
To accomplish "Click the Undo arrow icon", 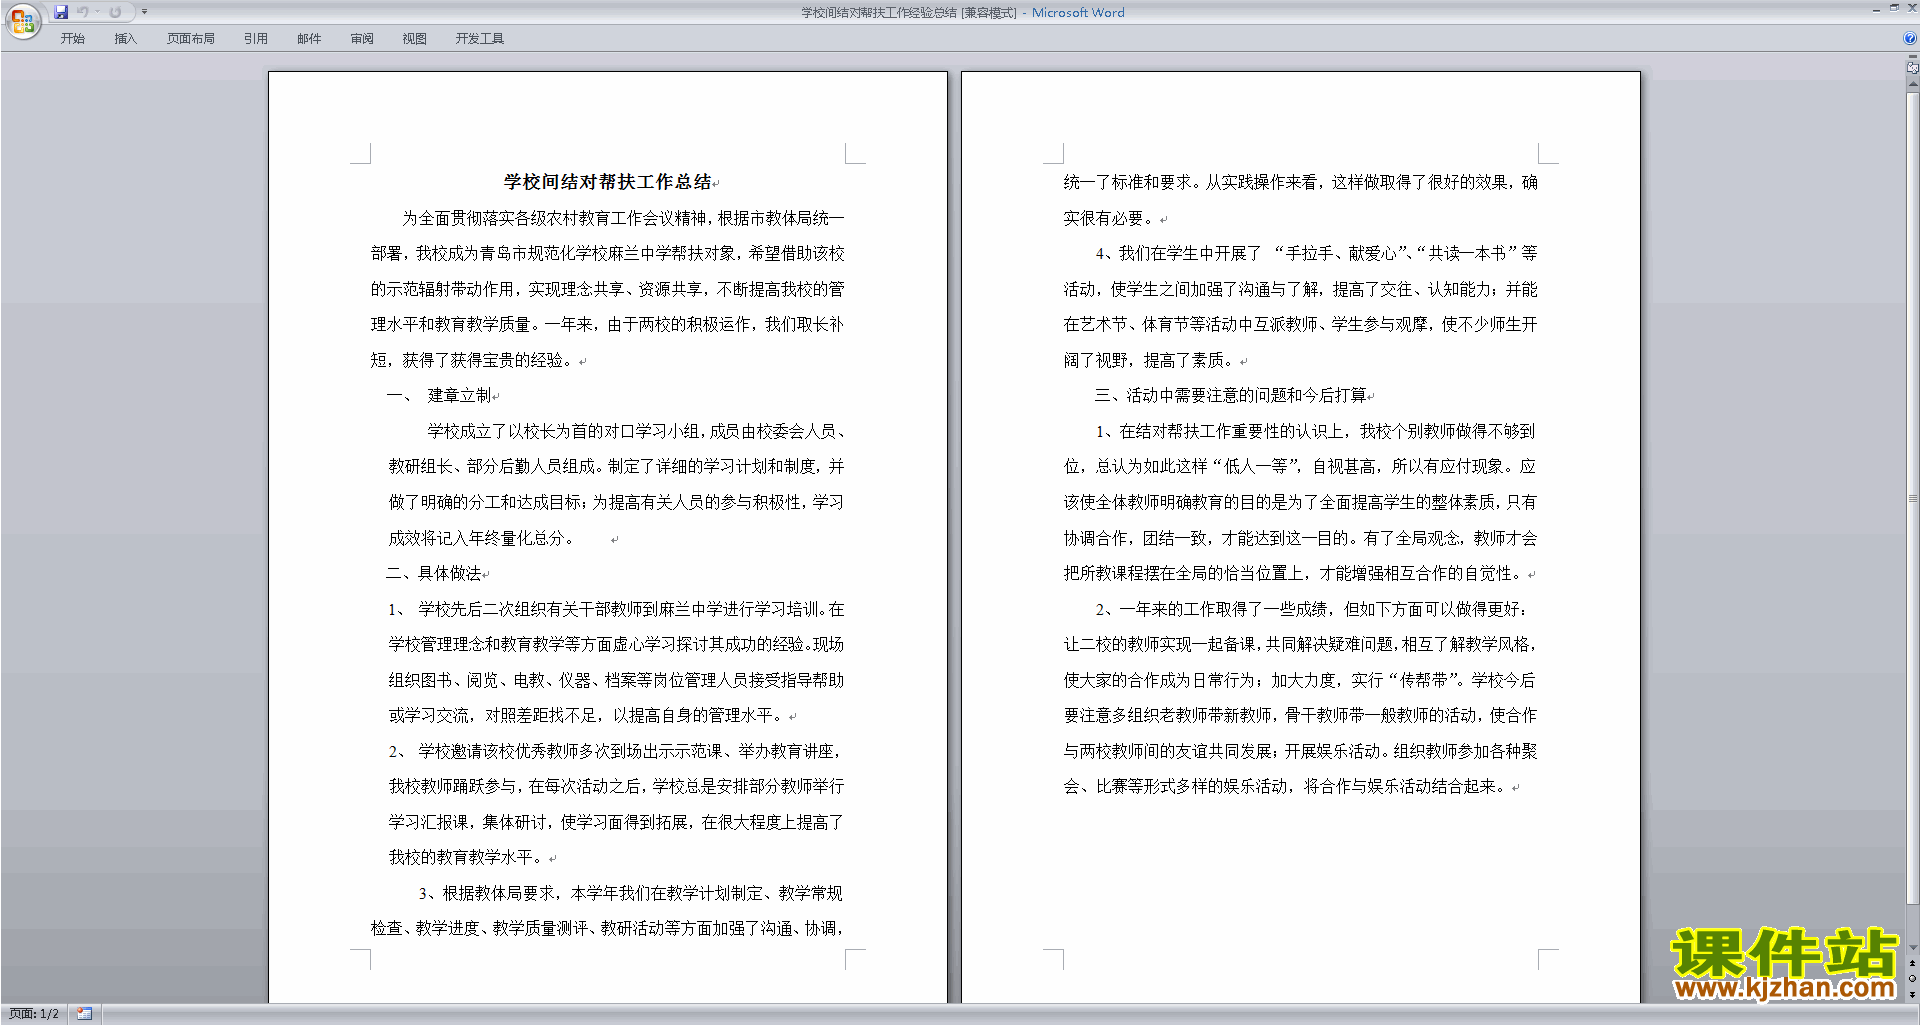I will point(83,12).
